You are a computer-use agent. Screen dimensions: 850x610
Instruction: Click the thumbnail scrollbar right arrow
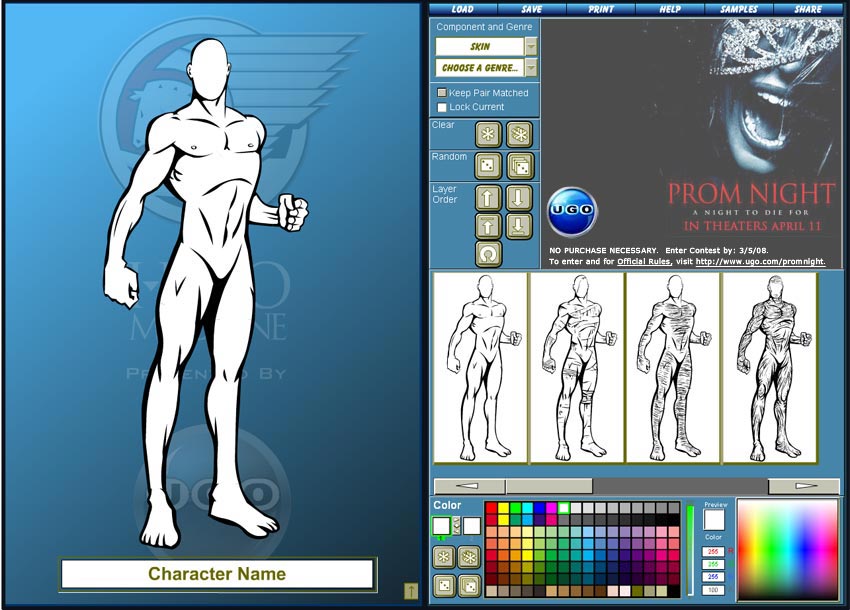click(x=803, y=486)
